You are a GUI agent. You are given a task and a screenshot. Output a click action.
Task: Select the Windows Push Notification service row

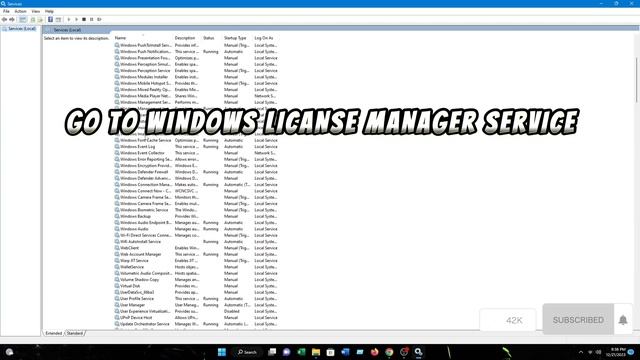(x=196, y=51)
